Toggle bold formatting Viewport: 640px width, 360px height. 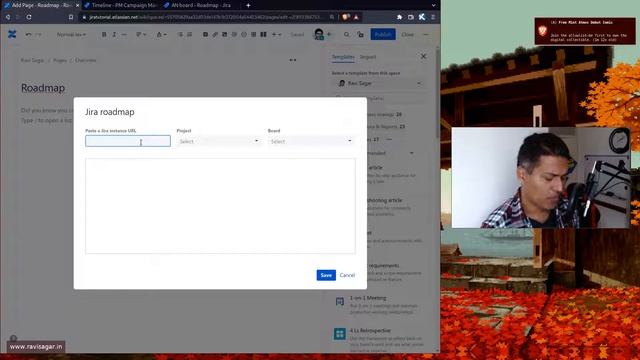coord(104,35)
